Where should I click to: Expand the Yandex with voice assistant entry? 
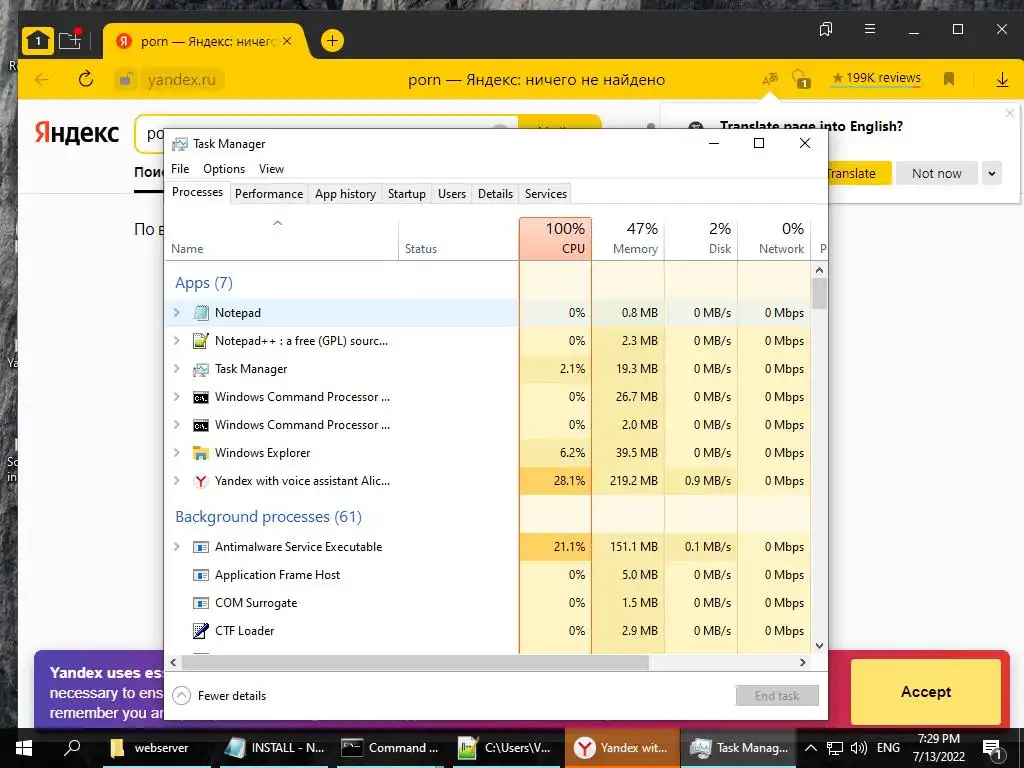pos(176,481)
